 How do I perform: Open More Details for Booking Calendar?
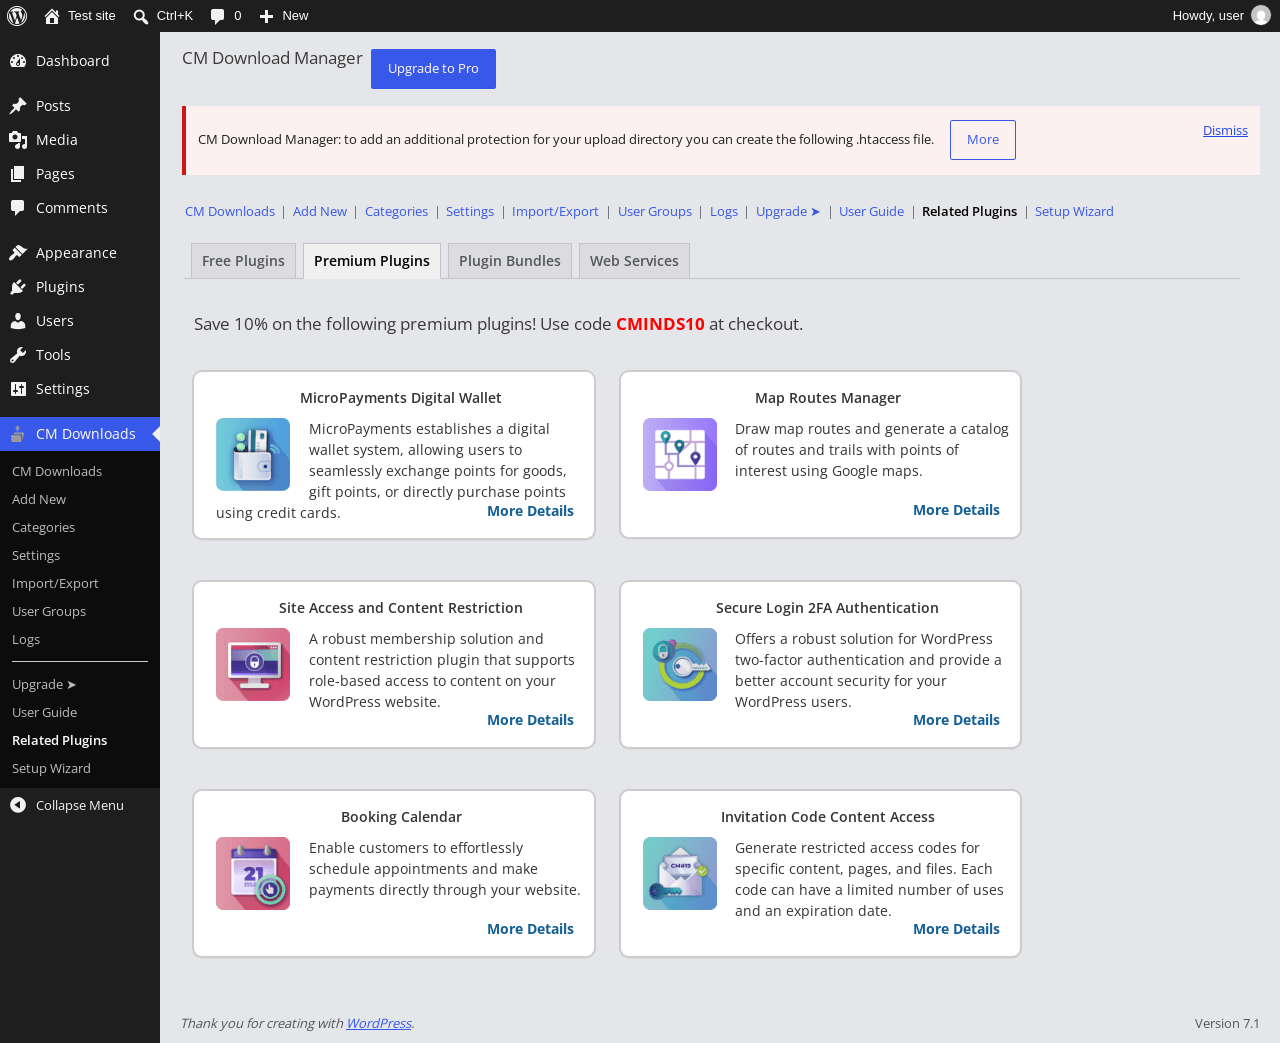(x=530, y=929)
